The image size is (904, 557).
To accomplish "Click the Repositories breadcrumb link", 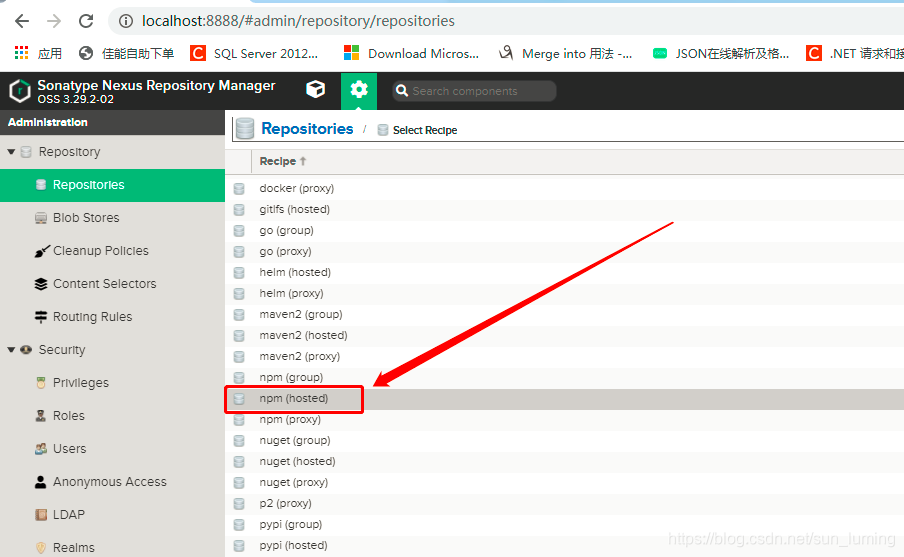I will click(x=307, y=129).
